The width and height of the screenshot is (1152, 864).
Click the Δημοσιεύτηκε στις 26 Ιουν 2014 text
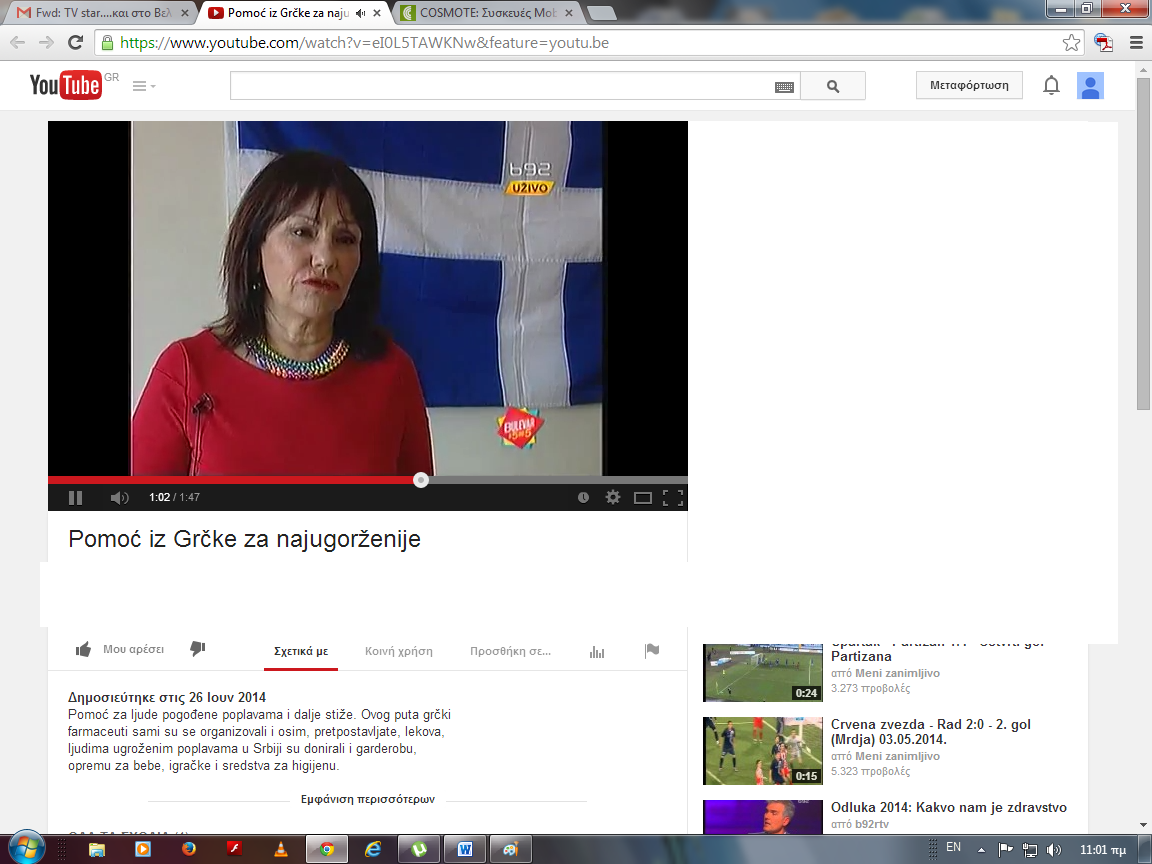tap(167, 698)
